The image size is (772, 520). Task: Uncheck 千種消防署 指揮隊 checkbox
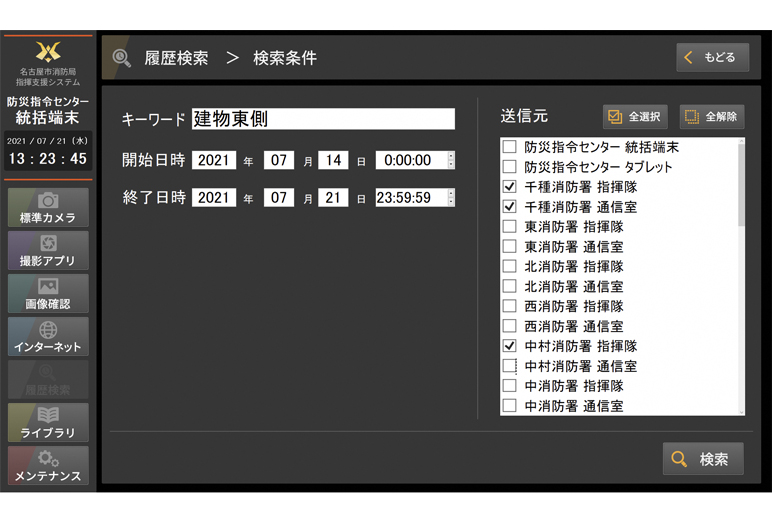(x=510, y=187)
